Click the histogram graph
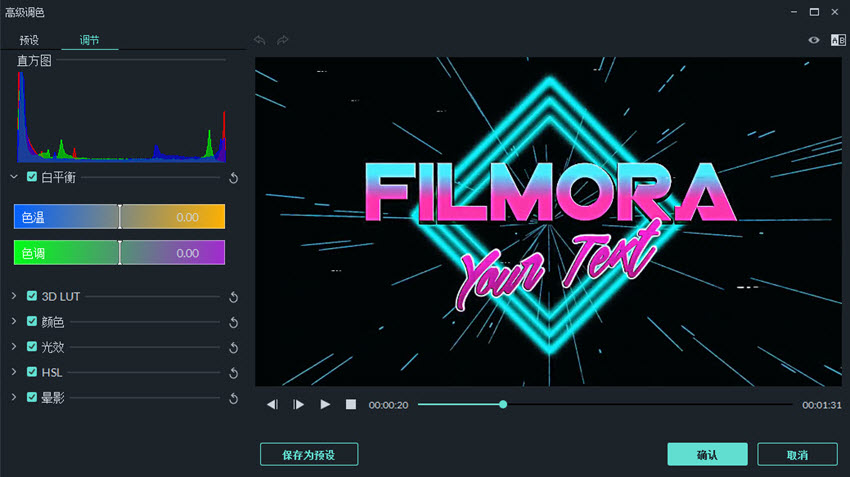 pyautogui.click(x=121, y=117)
